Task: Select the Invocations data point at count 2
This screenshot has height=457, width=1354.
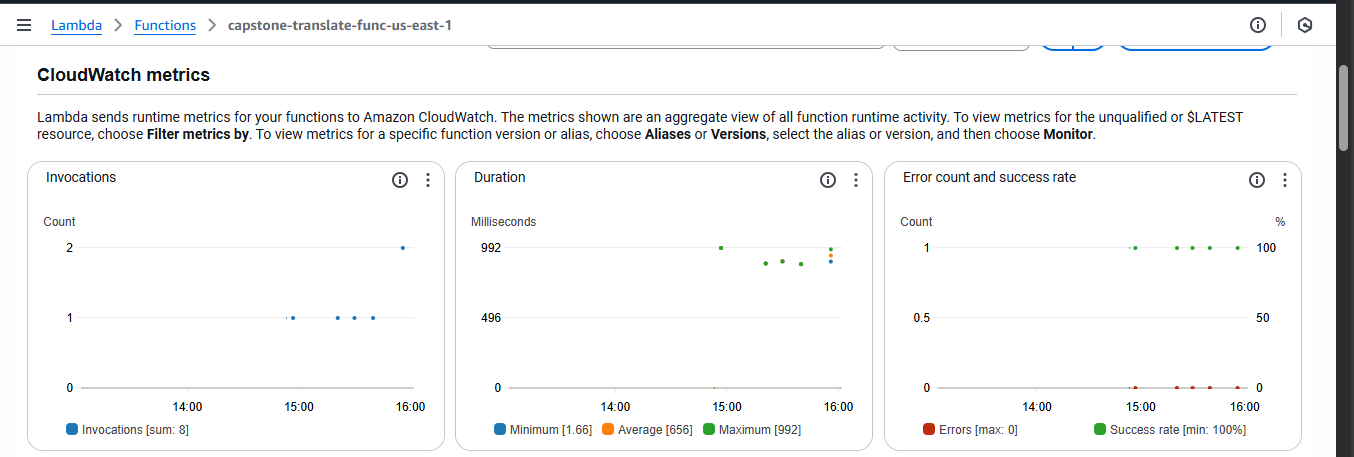Action: pos(403,248)
